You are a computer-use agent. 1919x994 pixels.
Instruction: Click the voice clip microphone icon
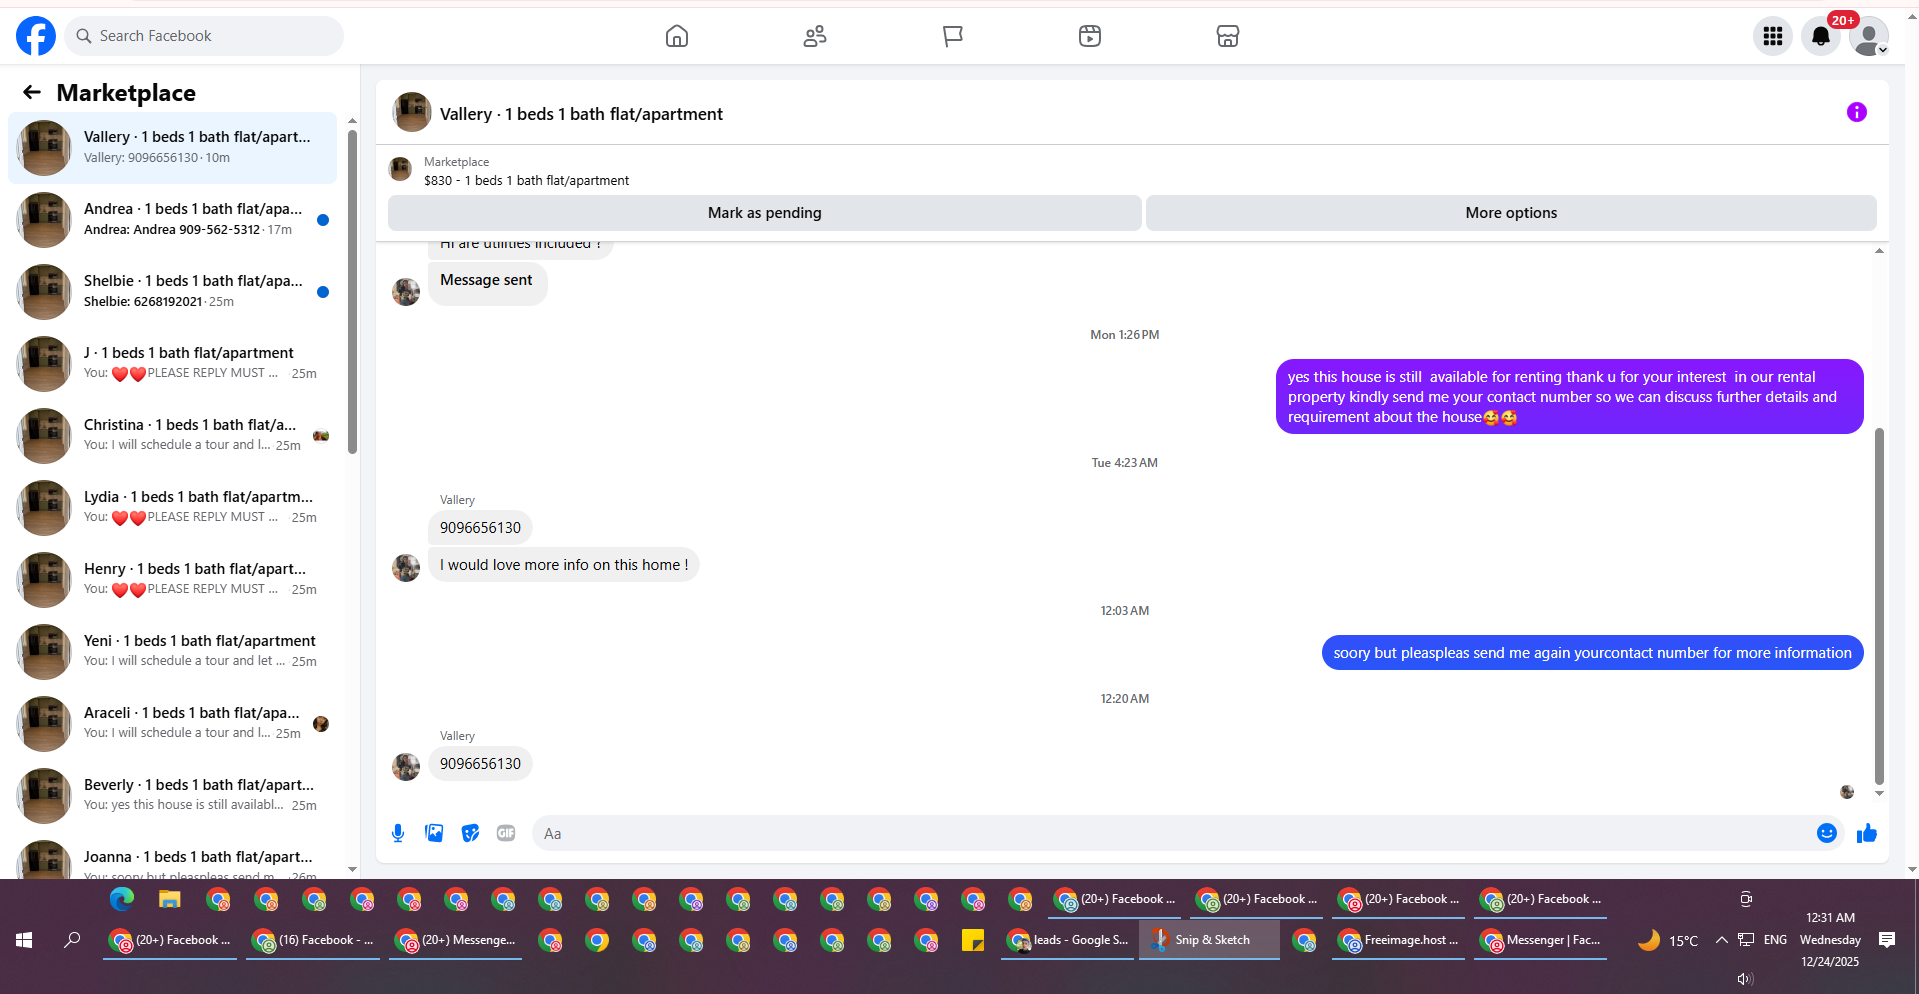click(398, 833)
